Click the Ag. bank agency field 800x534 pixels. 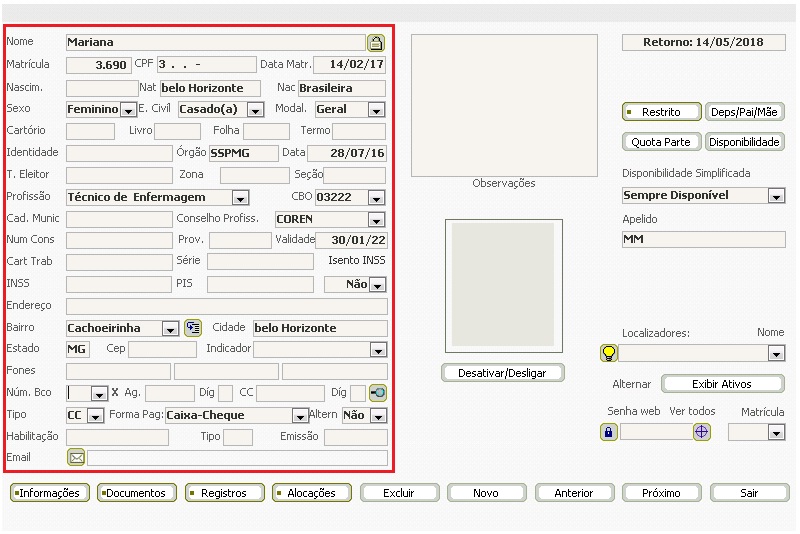(x=170, y=393)
